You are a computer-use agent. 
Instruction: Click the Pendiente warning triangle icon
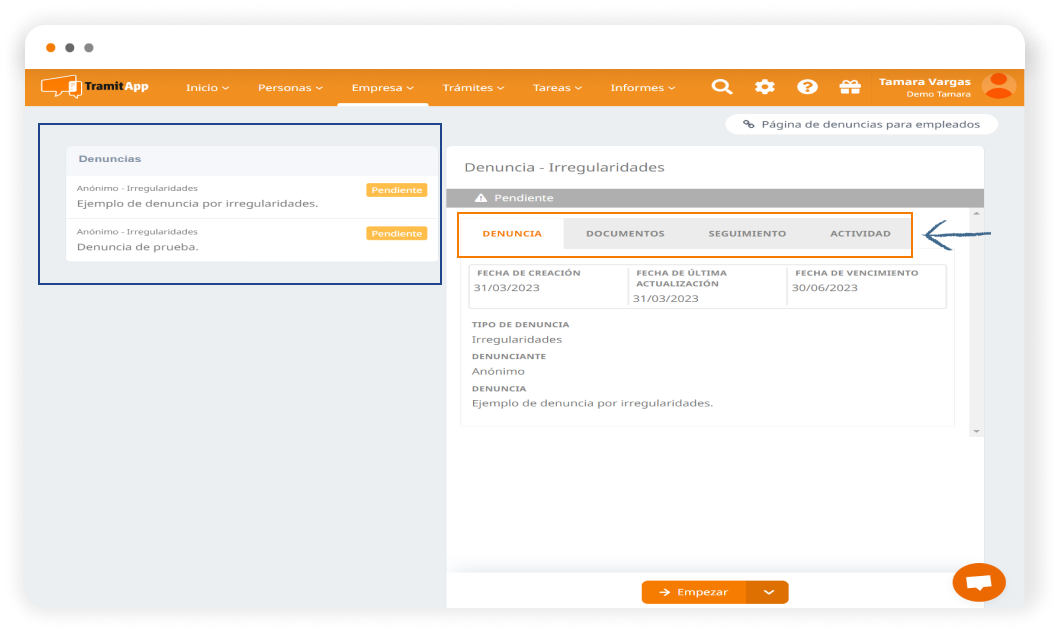pos(481,198)
